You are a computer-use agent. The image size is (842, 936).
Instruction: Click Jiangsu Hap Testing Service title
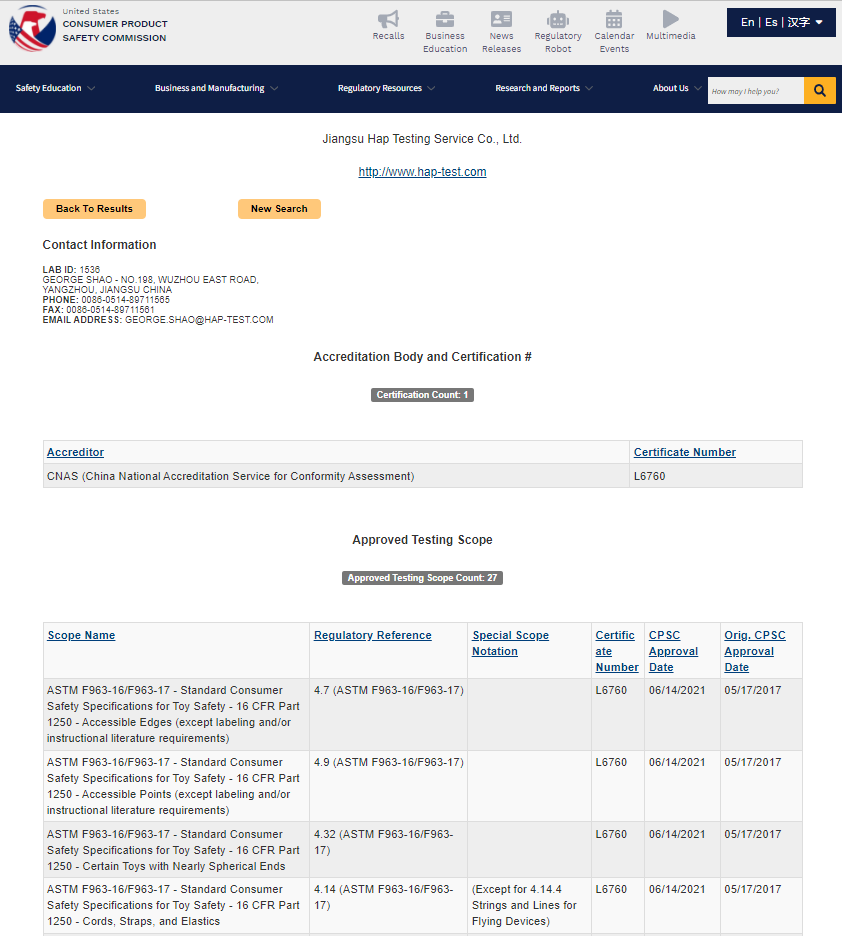(x=422, y=139)
